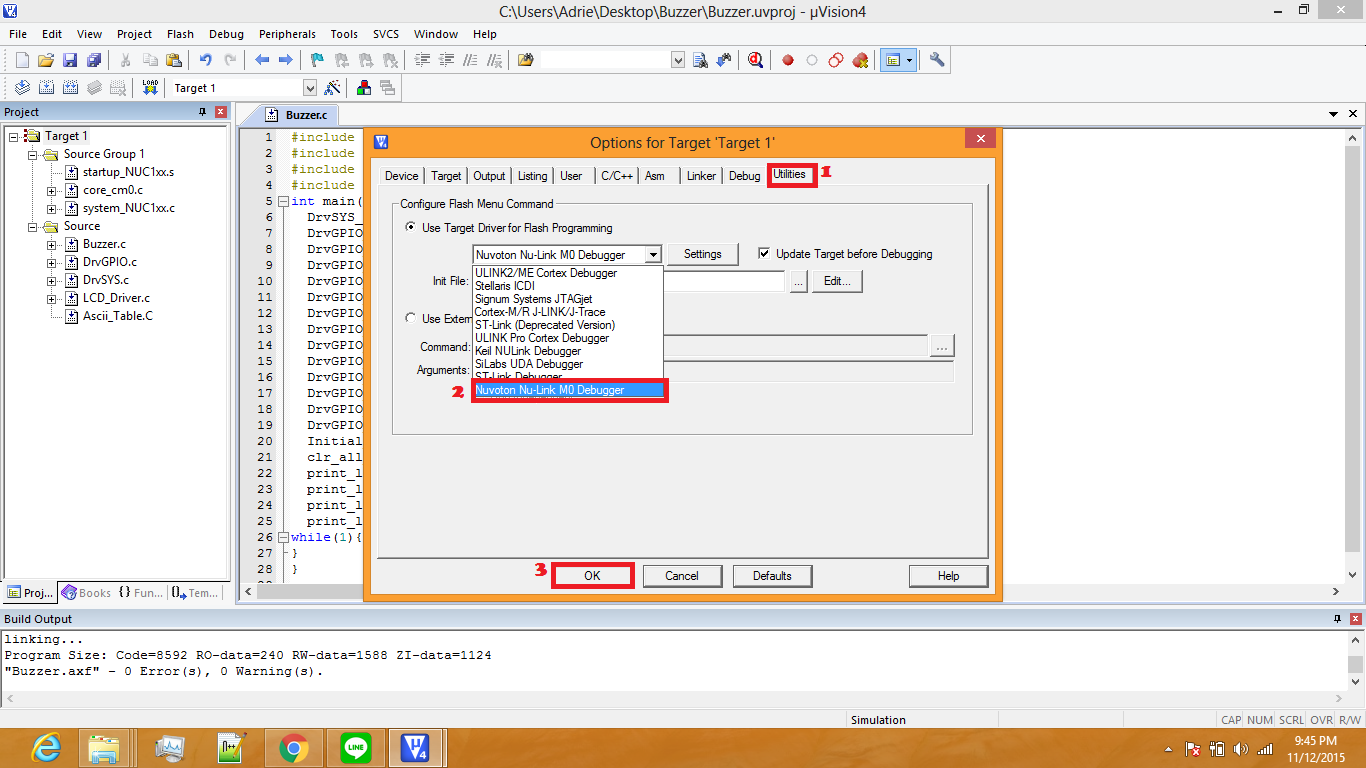Undo the last edit via the toolbar

click(x=206, y=60)
